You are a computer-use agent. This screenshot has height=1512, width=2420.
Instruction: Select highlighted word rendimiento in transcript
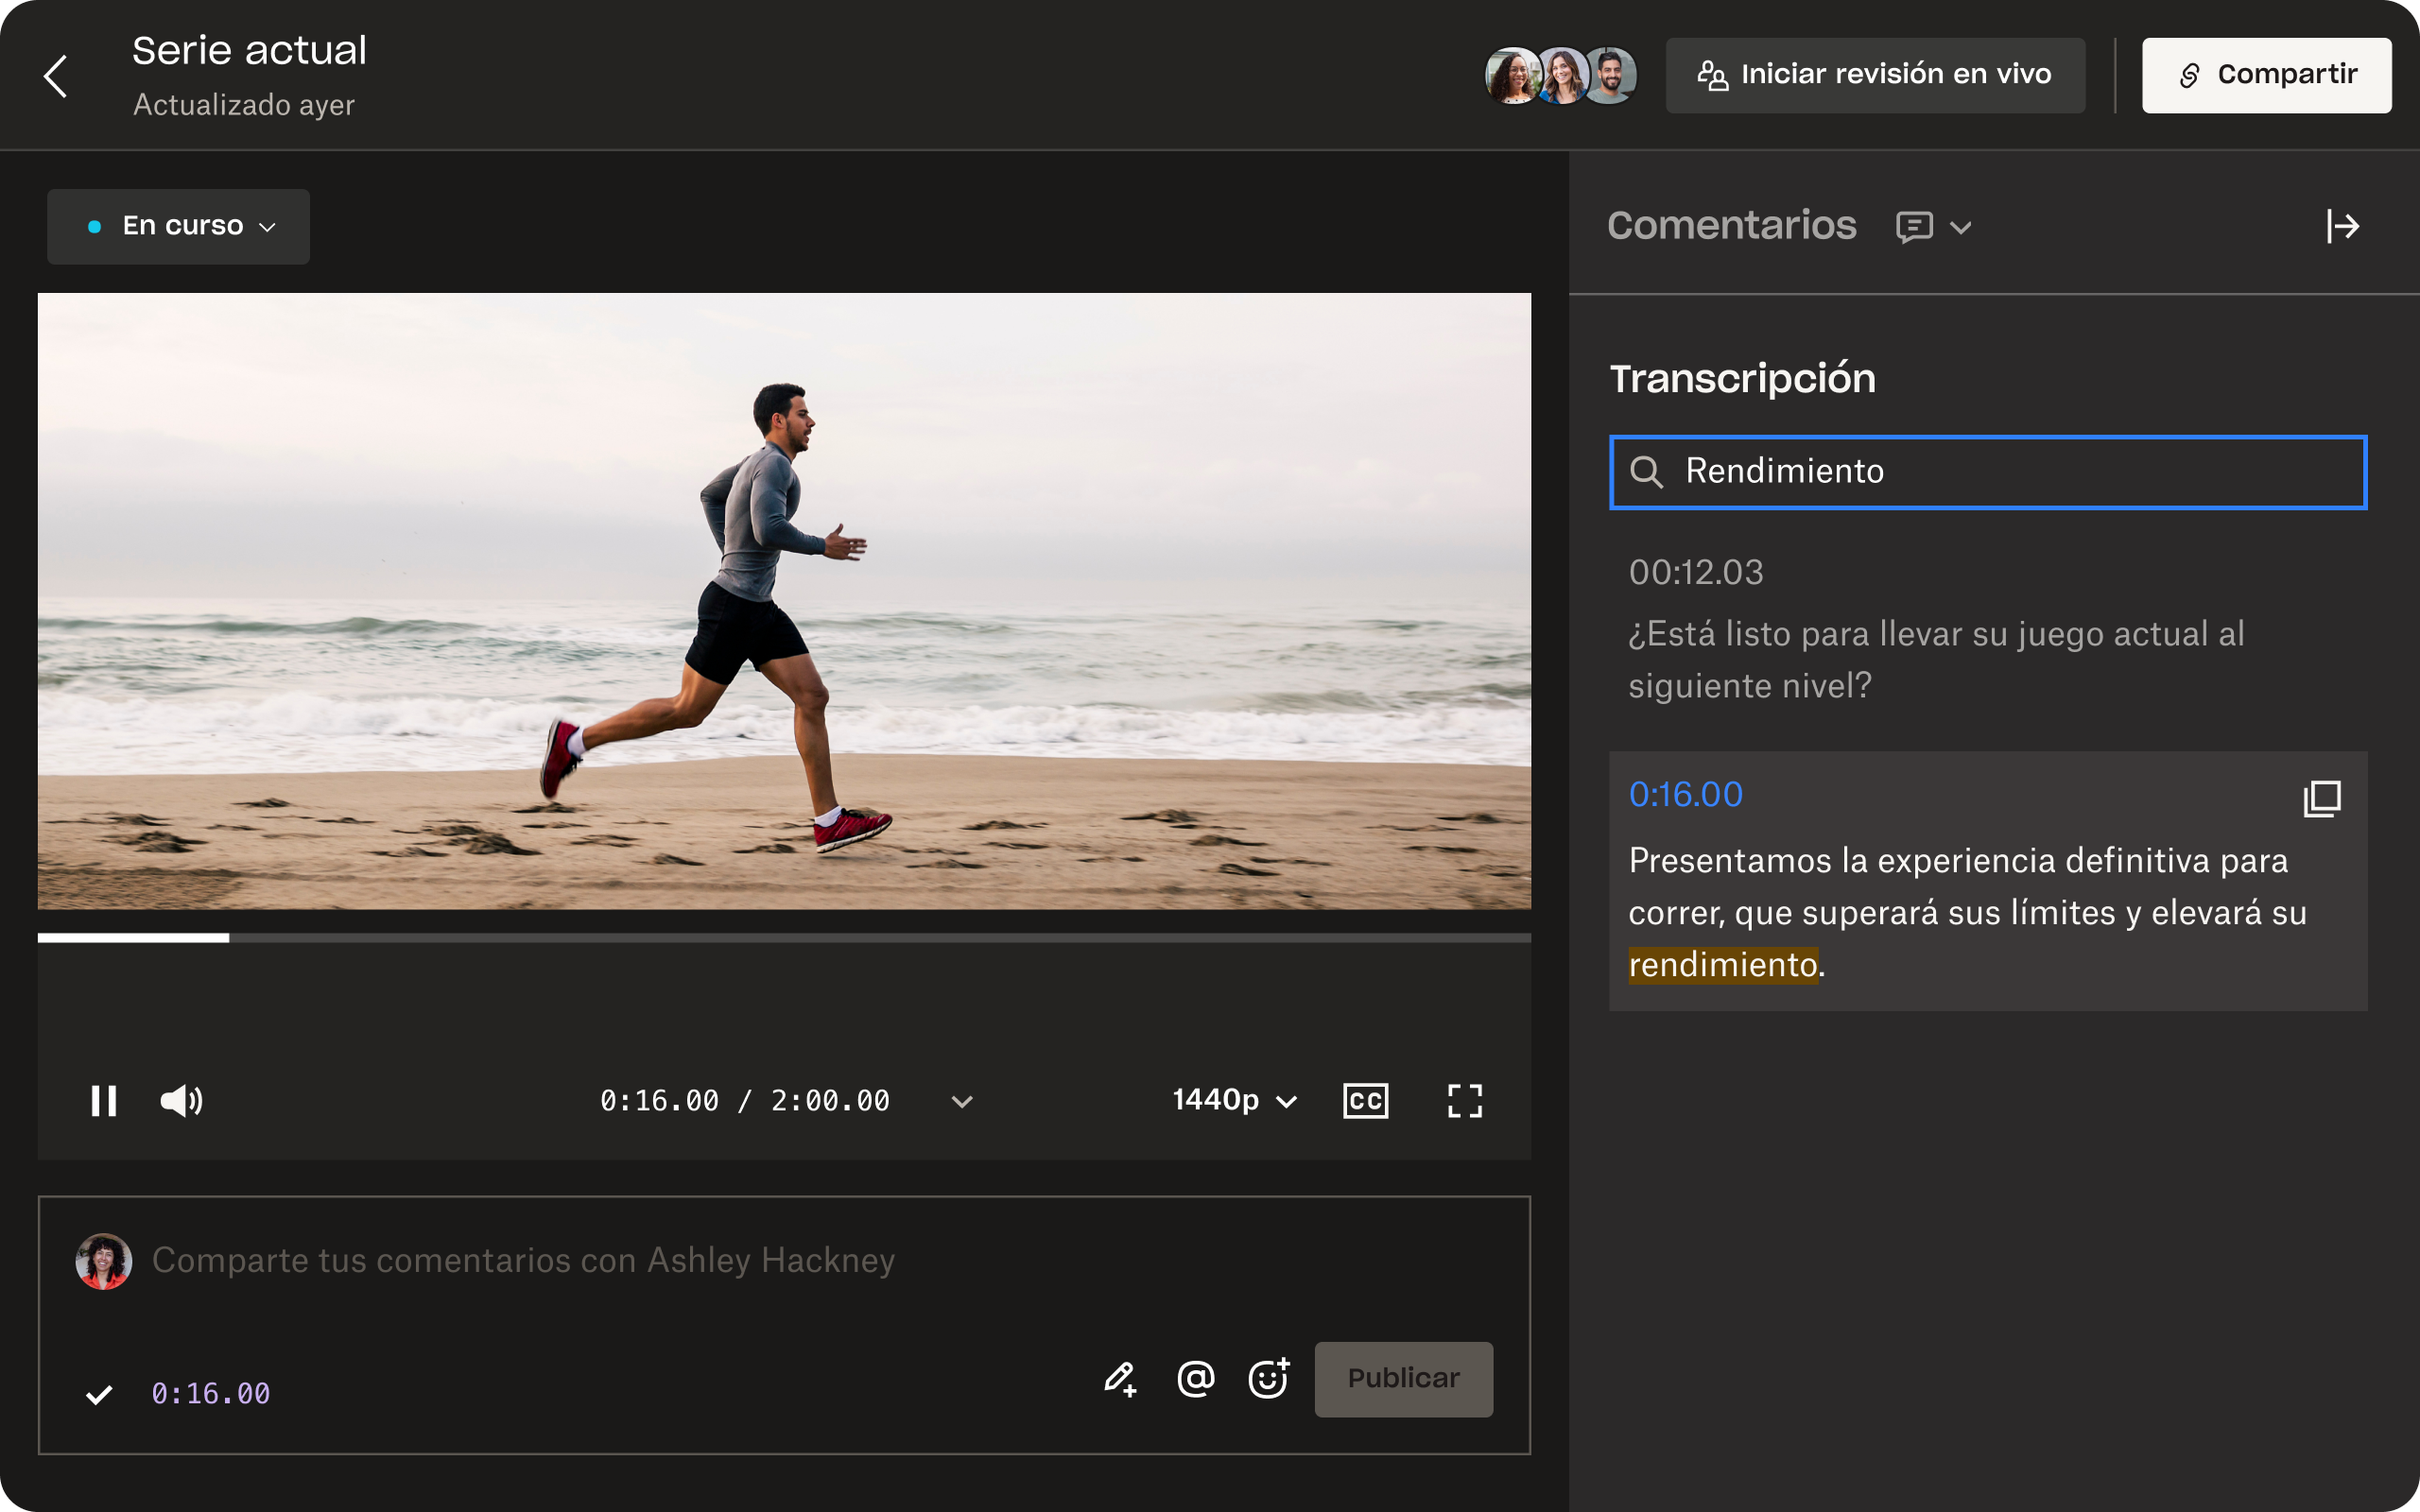(x=1723, y=965)
